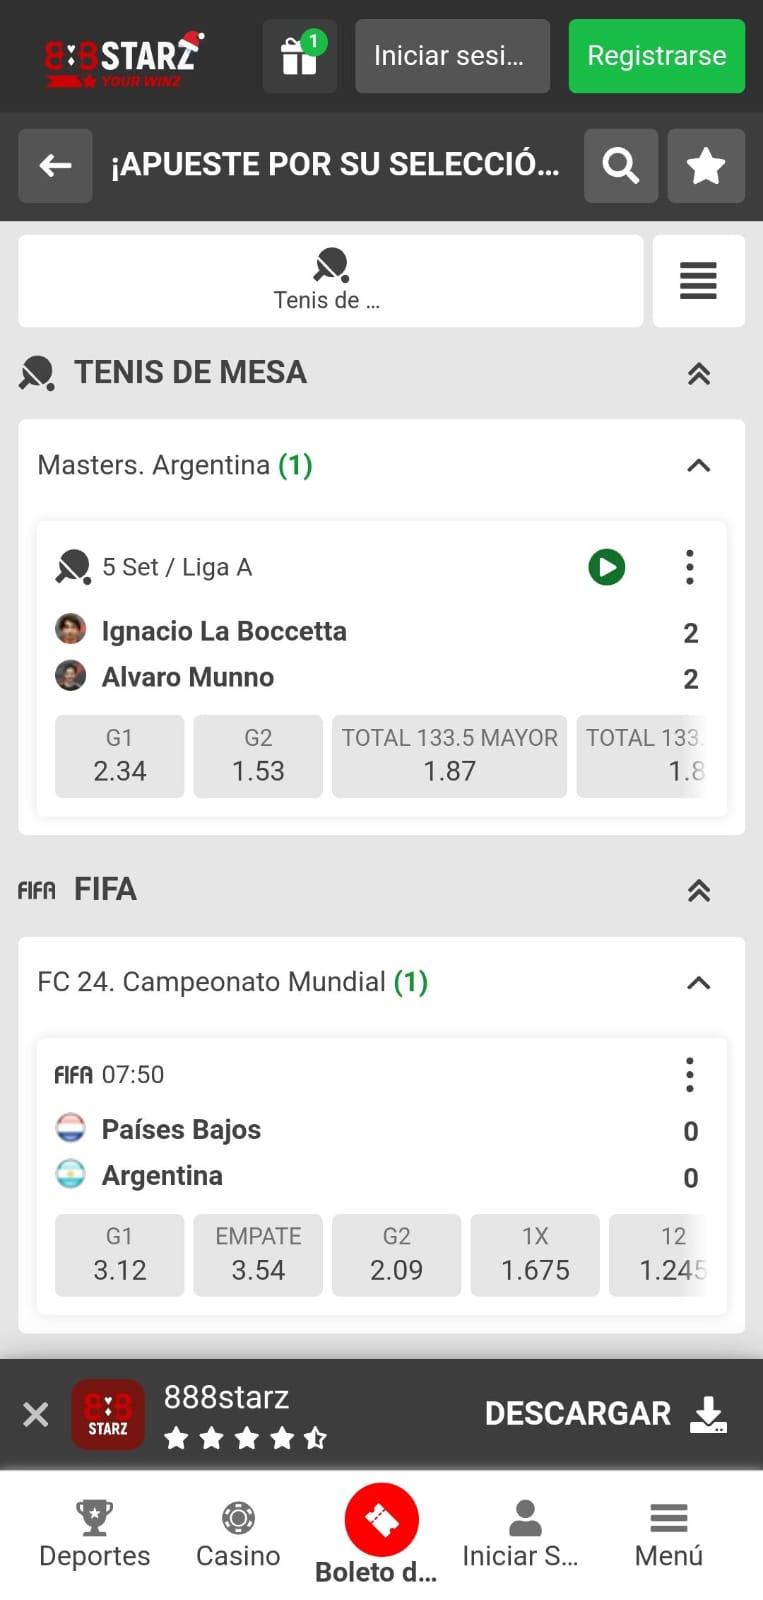Open favorites star icon
763x1600 pixels.
[x=705, y=166]
